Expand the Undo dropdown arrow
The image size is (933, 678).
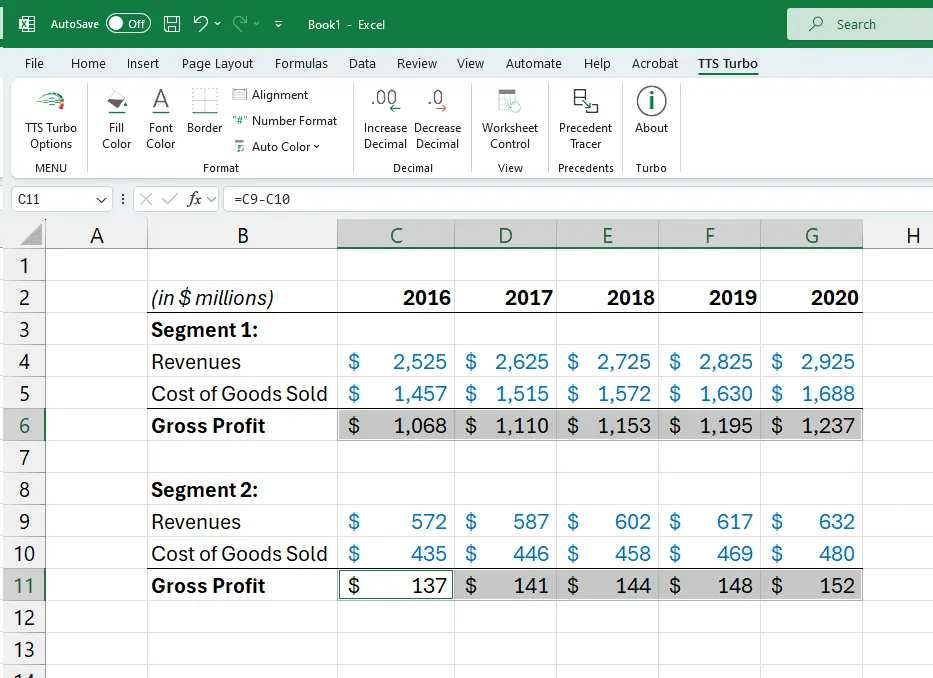(x=219, y=24)
